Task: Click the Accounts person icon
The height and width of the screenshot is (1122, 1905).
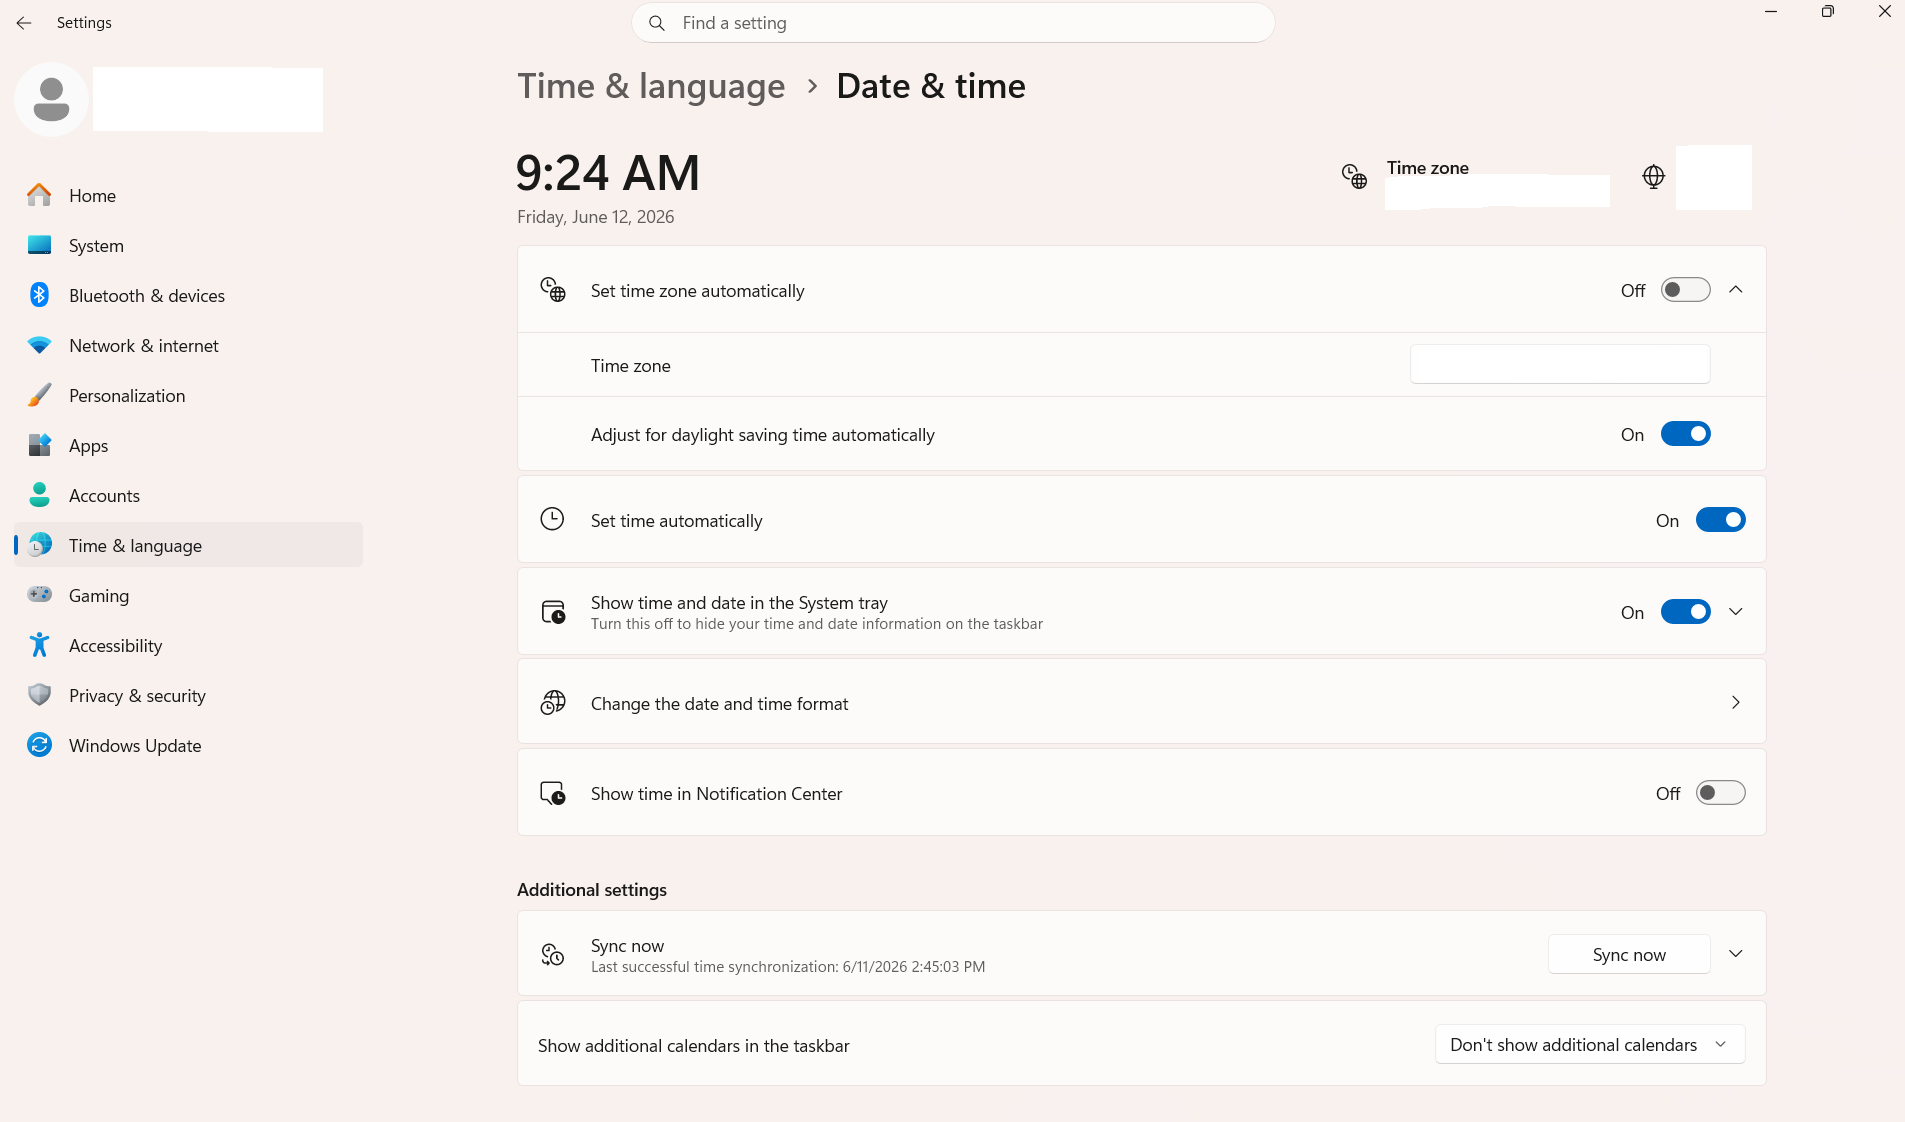Action: click(39, 495)
